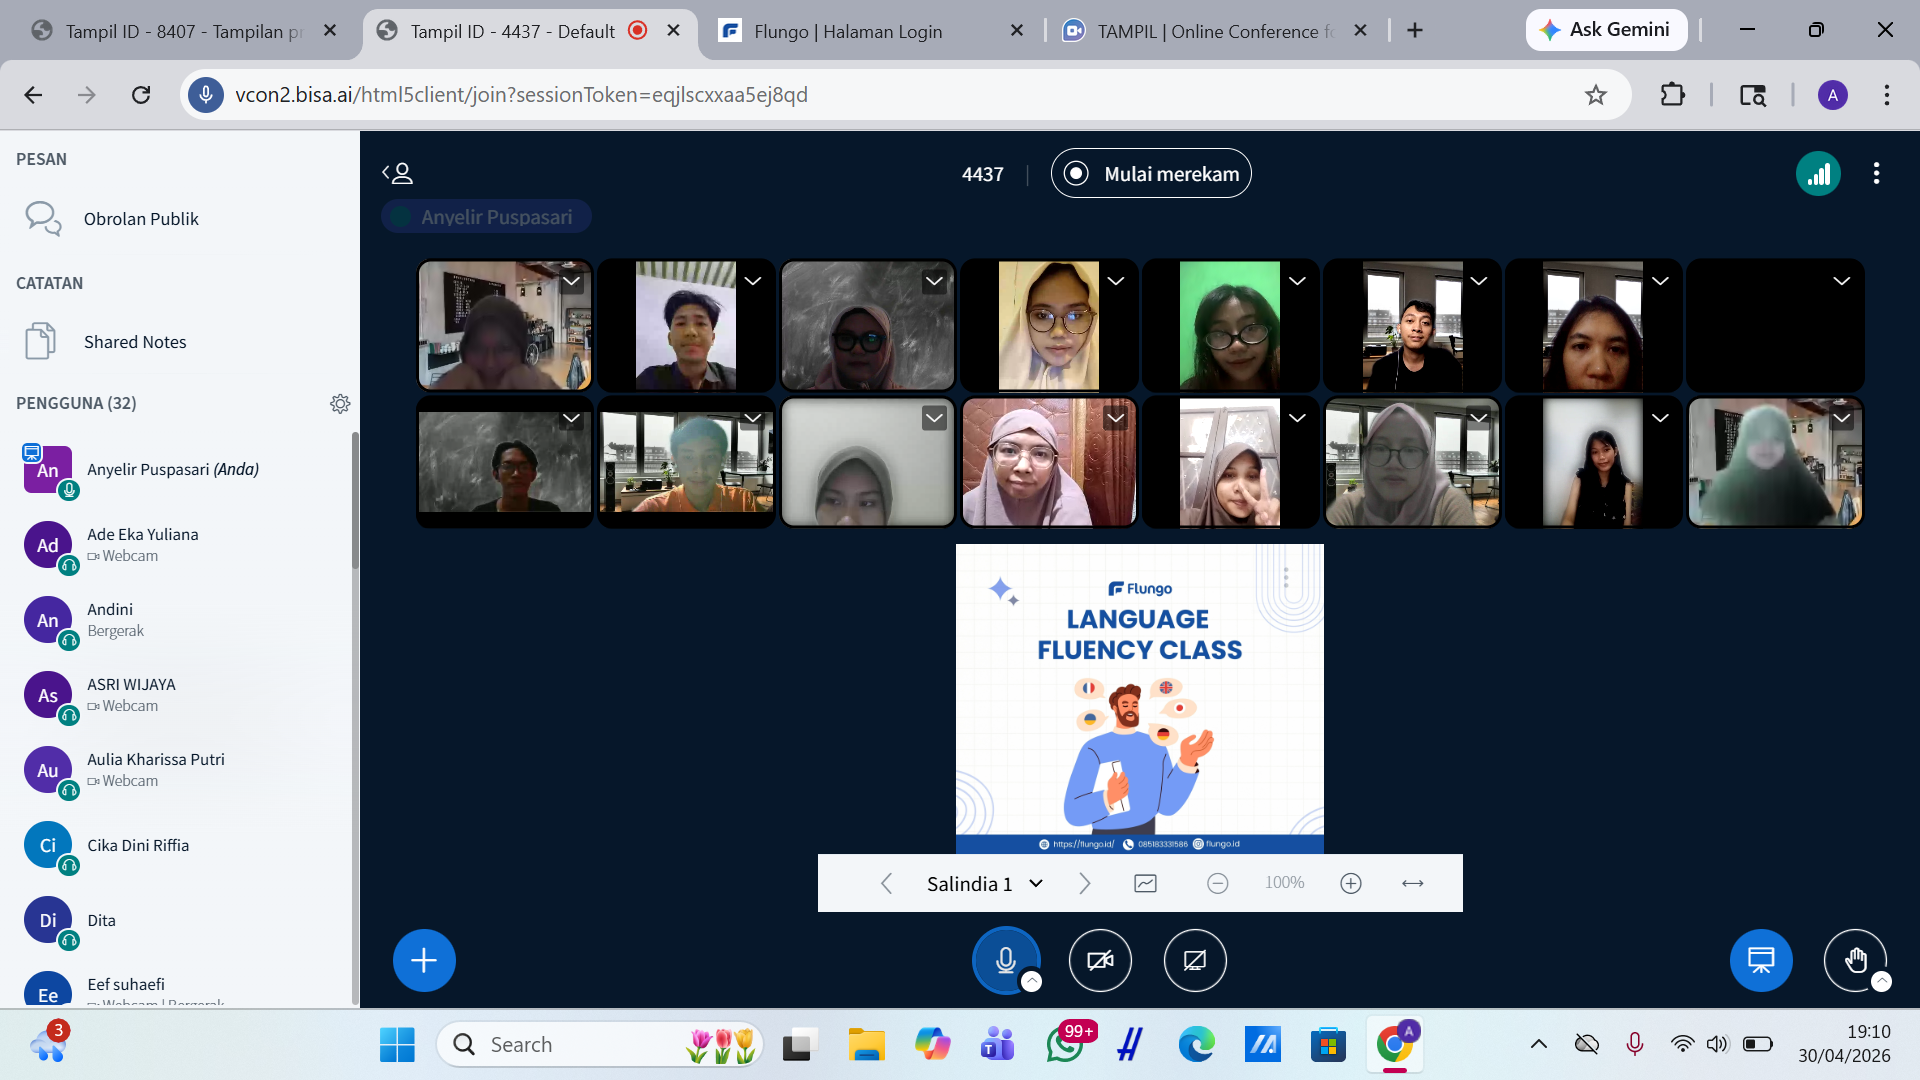Show hidden system tray icons
The image size is (1920, 1080).
pyautogui.click(x=1539, y=1045)
